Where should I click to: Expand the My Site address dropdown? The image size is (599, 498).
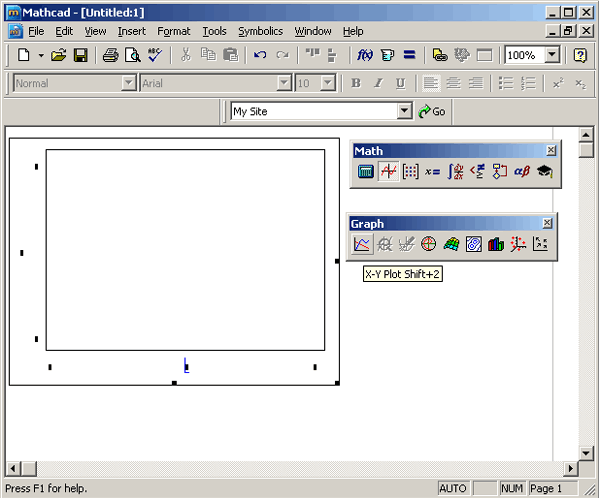pos(404,111)
